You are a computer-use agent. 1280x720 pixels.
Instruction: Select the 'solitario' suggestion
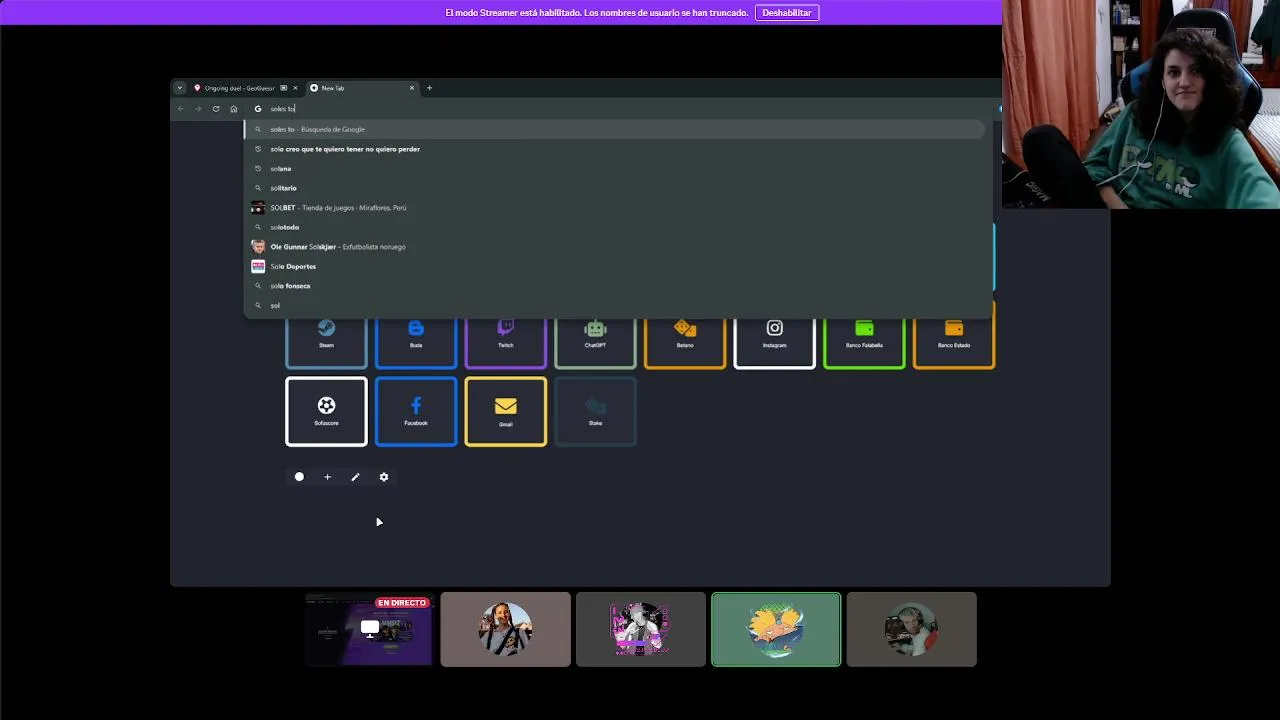[x=615, y=188]
